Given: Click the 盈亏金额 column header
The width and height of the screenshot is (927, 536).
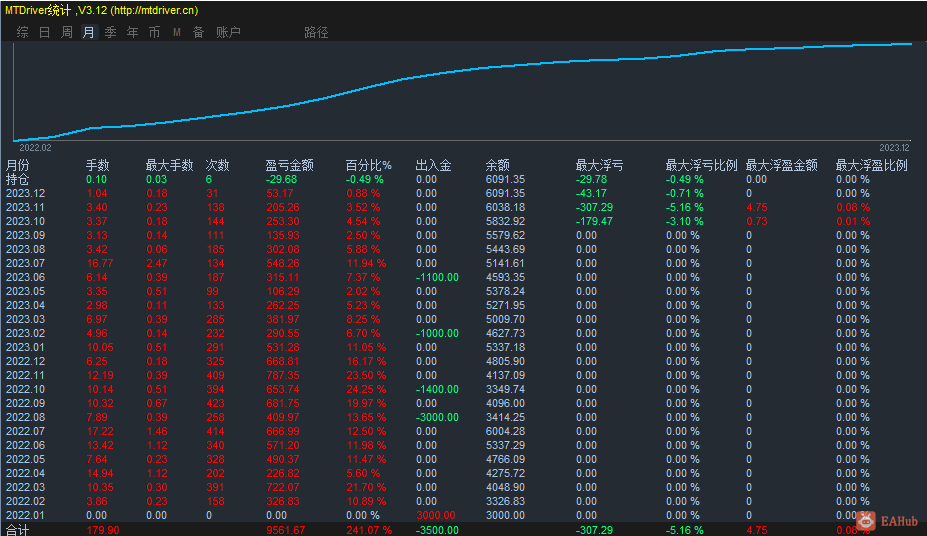Looking at the screenshot, I should tap(289, 165).
